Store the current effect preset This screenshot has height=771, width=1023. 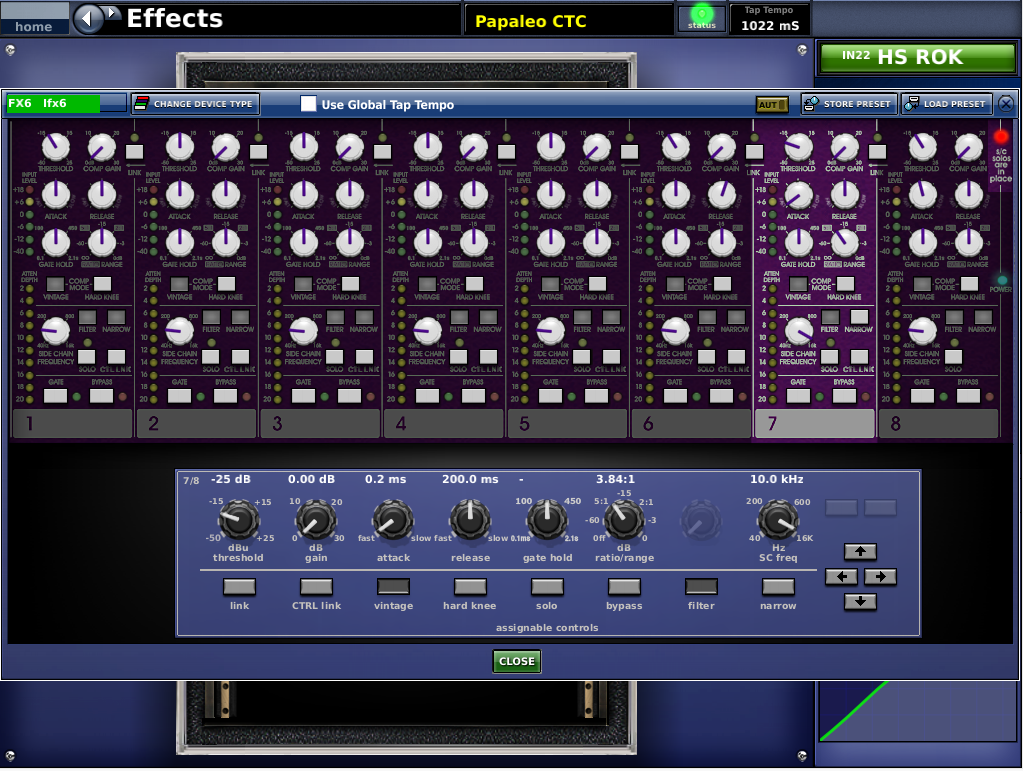pyautogui.click(x=848, y=104)
